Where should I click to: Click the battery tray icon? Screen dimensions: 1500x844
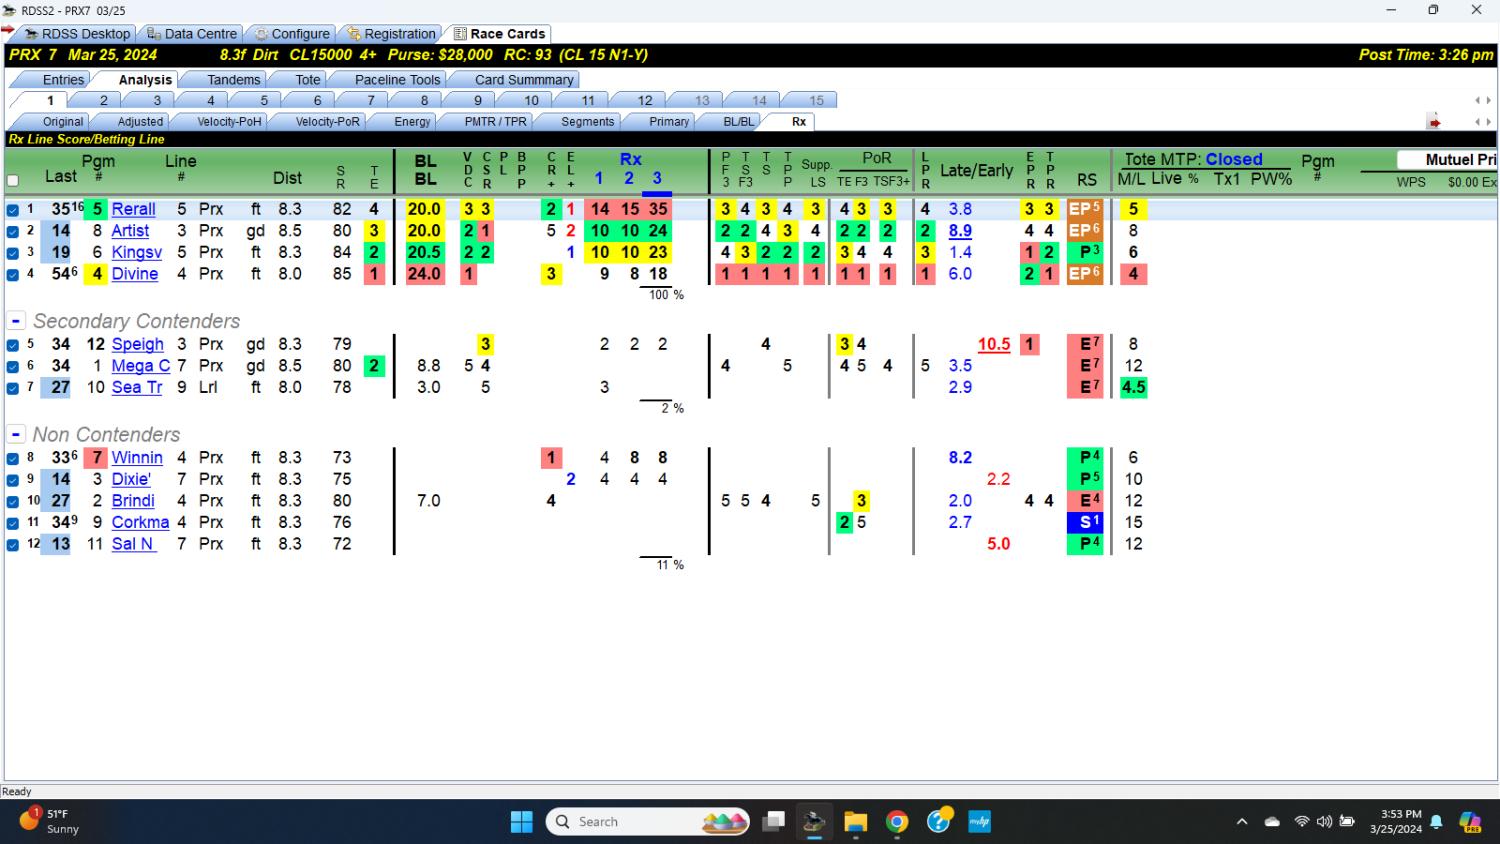[1347, 822]
